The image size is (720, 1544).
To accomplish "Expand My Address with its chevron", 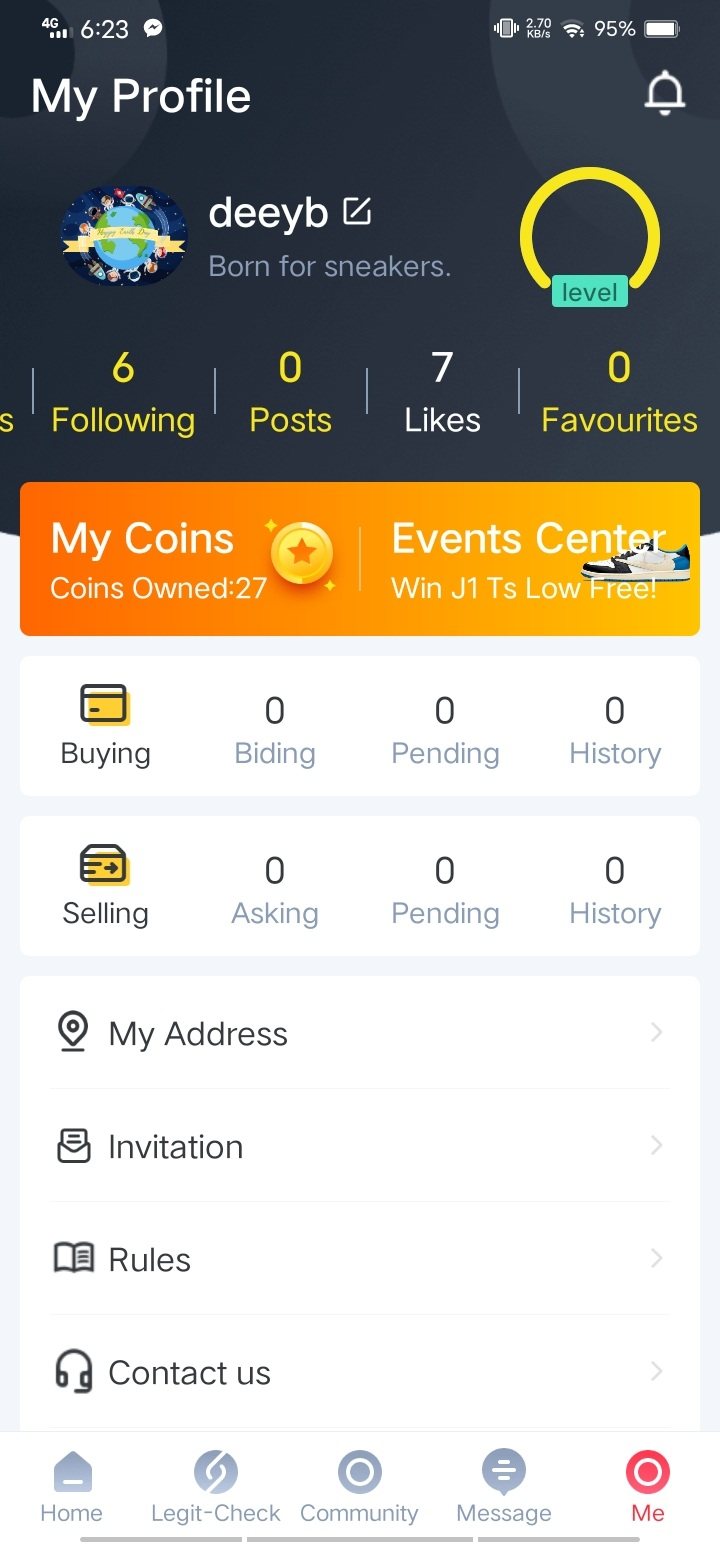I will 656,1032.
